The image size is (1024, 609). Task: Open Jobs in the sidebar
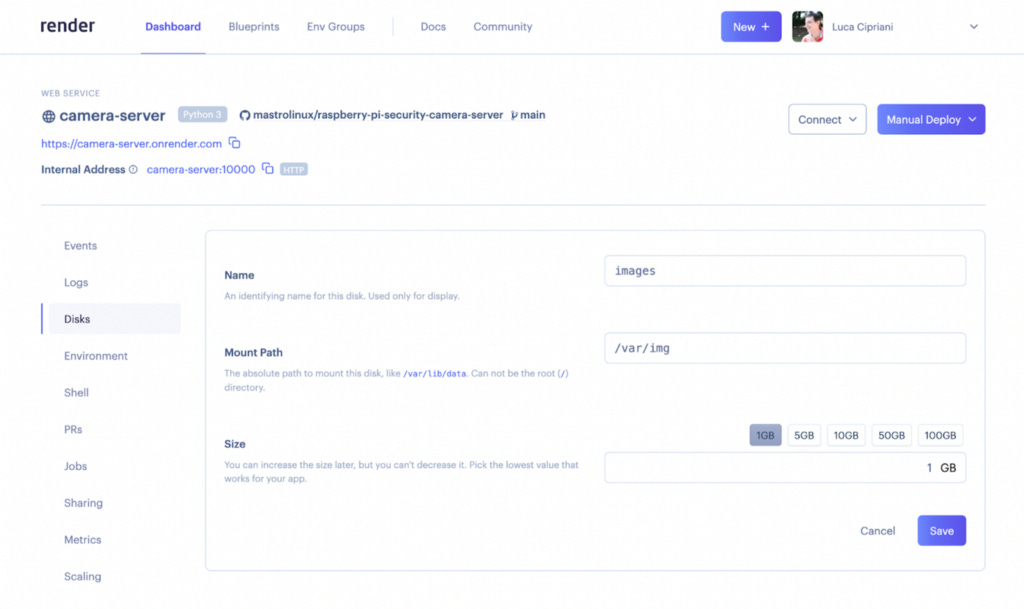[75, 466]
